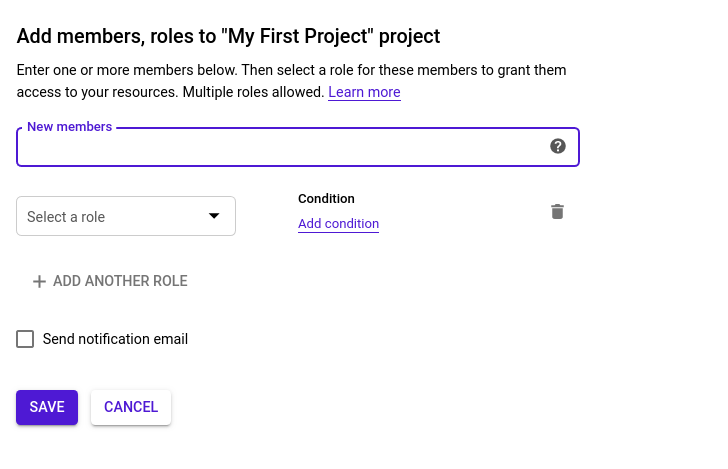
Task: Enable the Send notification email checkbox
Action: pos(25,339)
